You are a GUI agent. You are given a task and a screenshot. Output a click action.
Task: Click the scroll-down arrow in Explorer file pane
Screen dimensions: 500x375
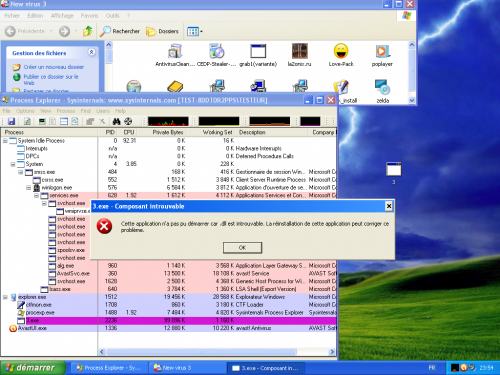tap(412, 100)
